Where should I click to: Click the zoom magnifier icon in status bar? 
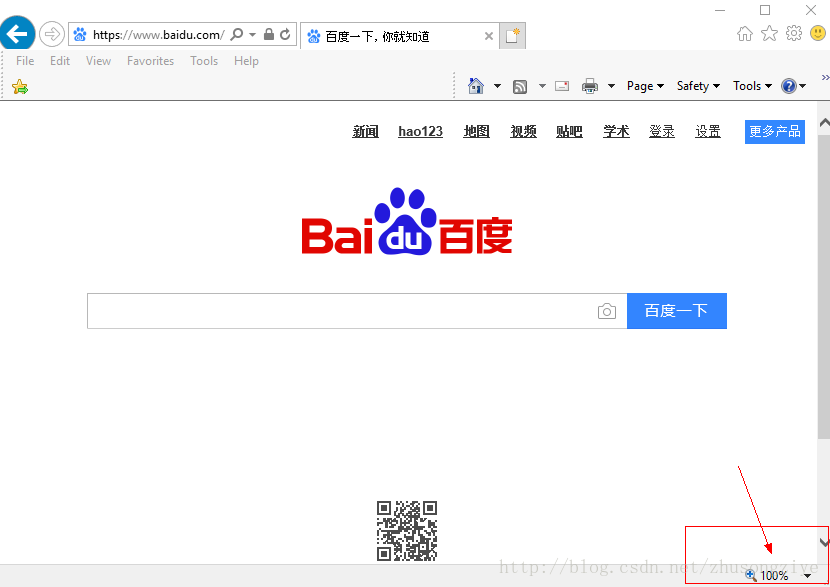coord(751,575)
